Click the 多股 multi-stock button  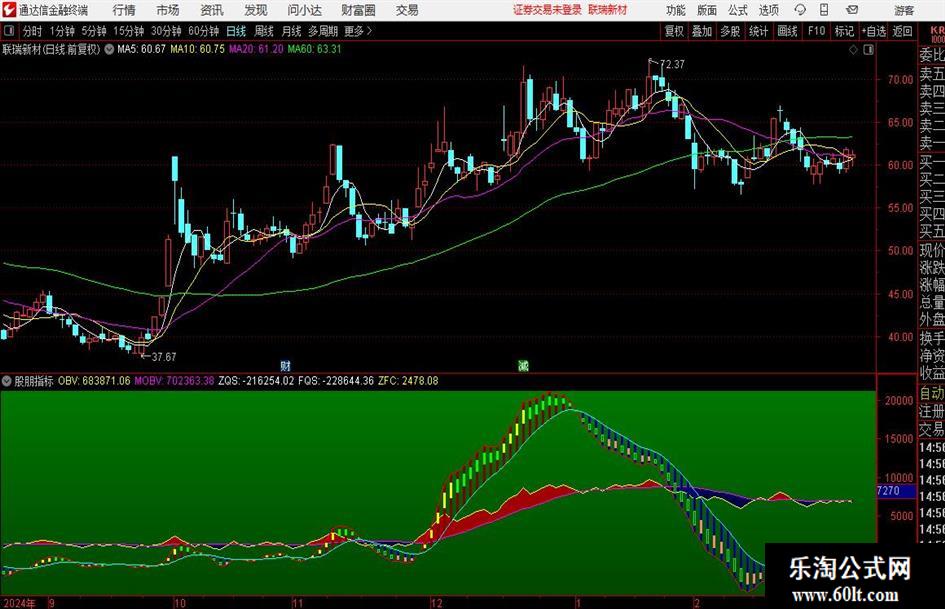730,31
